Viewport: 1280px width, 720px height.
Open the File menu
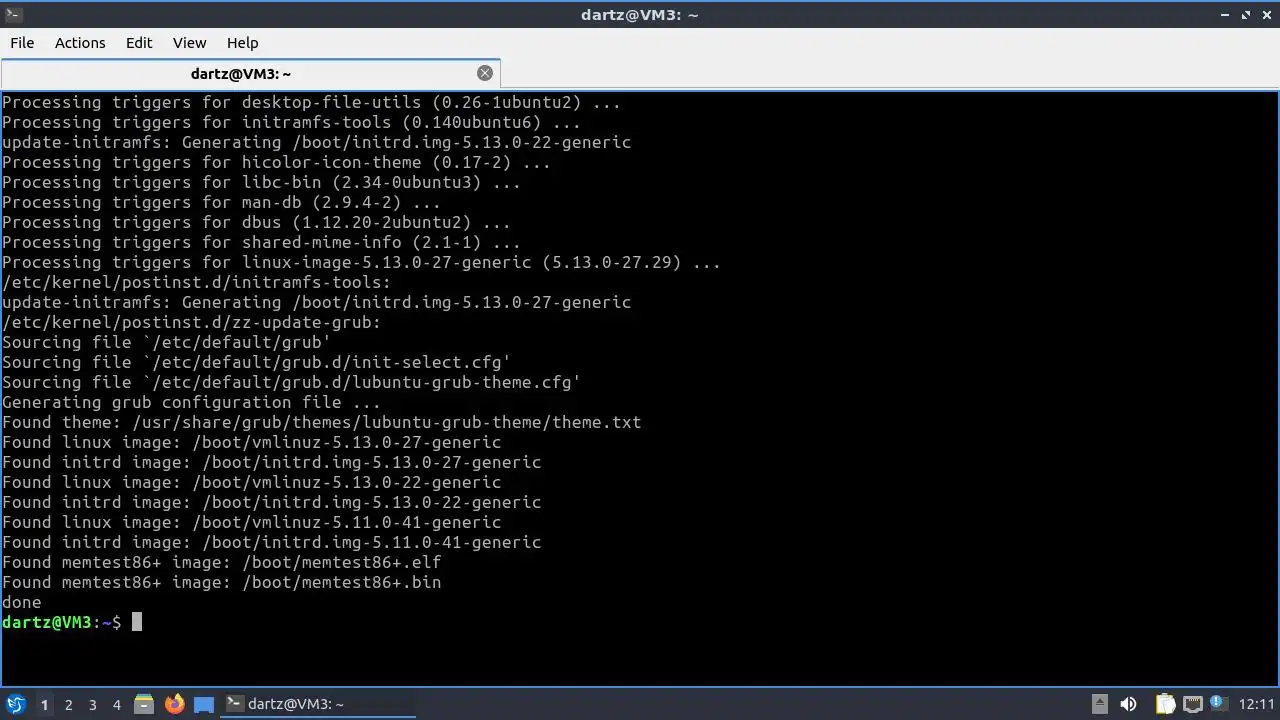click(x=22, y=42)
